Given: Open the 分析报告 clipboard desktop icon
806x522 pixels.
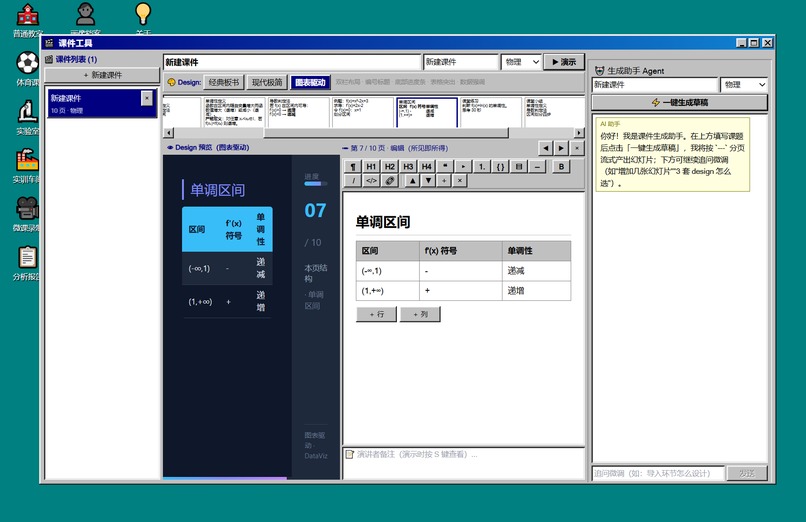Looking at the screenshot, I should pos(27,263).
